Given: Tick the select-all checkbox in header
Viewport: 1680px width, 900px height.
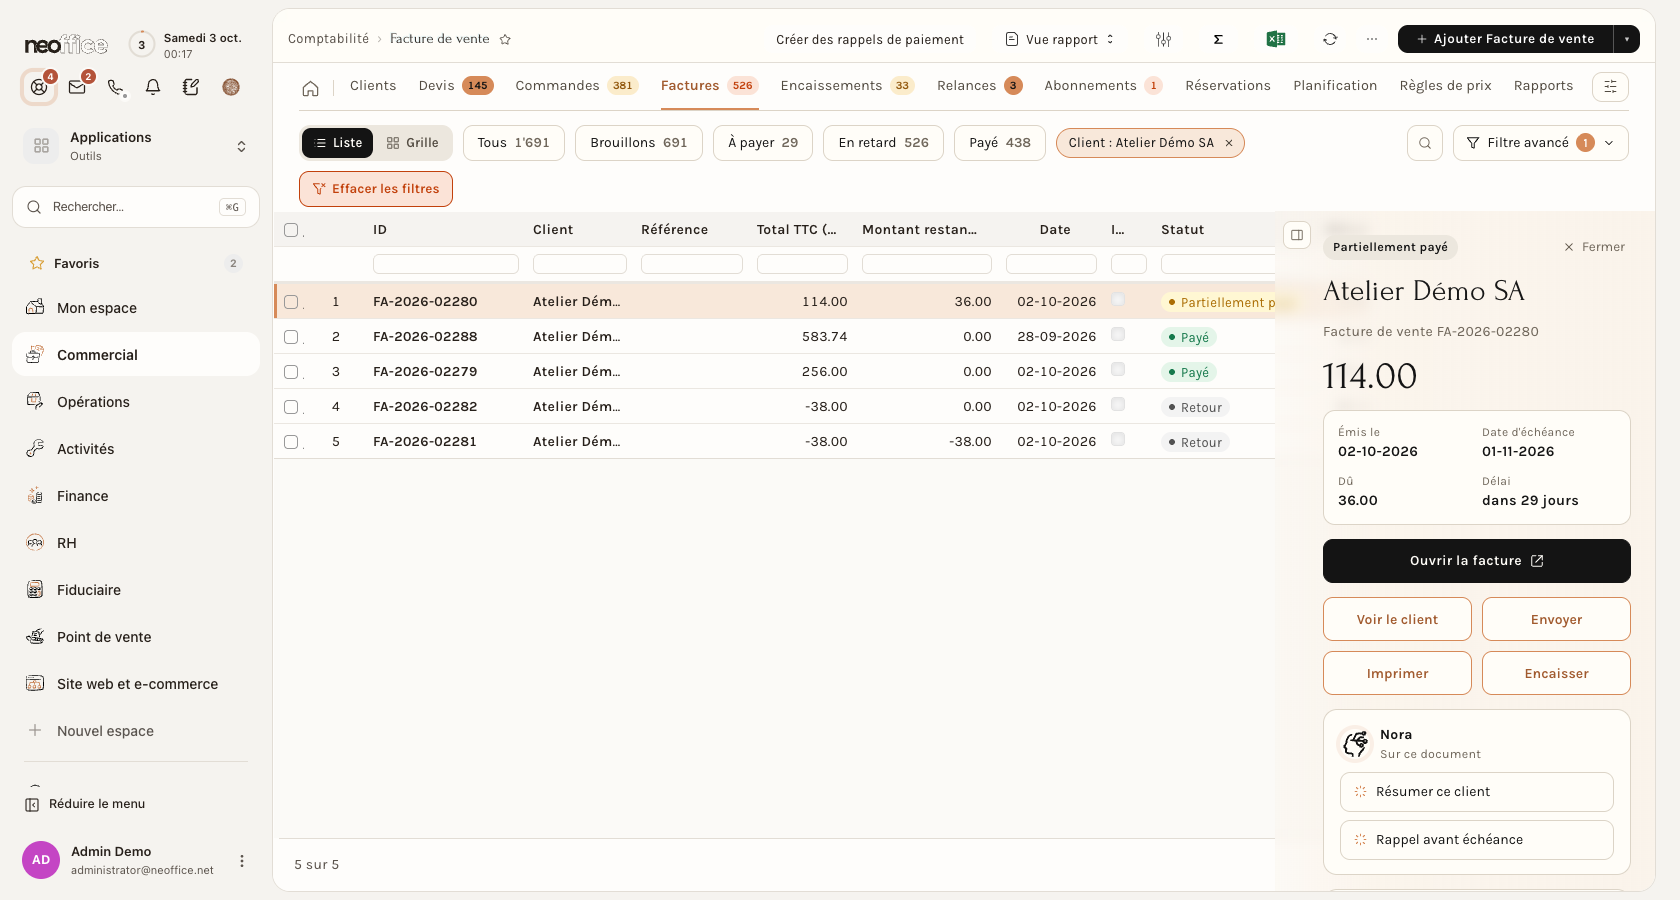Looking at the screenshot, I should pos(291,230).
